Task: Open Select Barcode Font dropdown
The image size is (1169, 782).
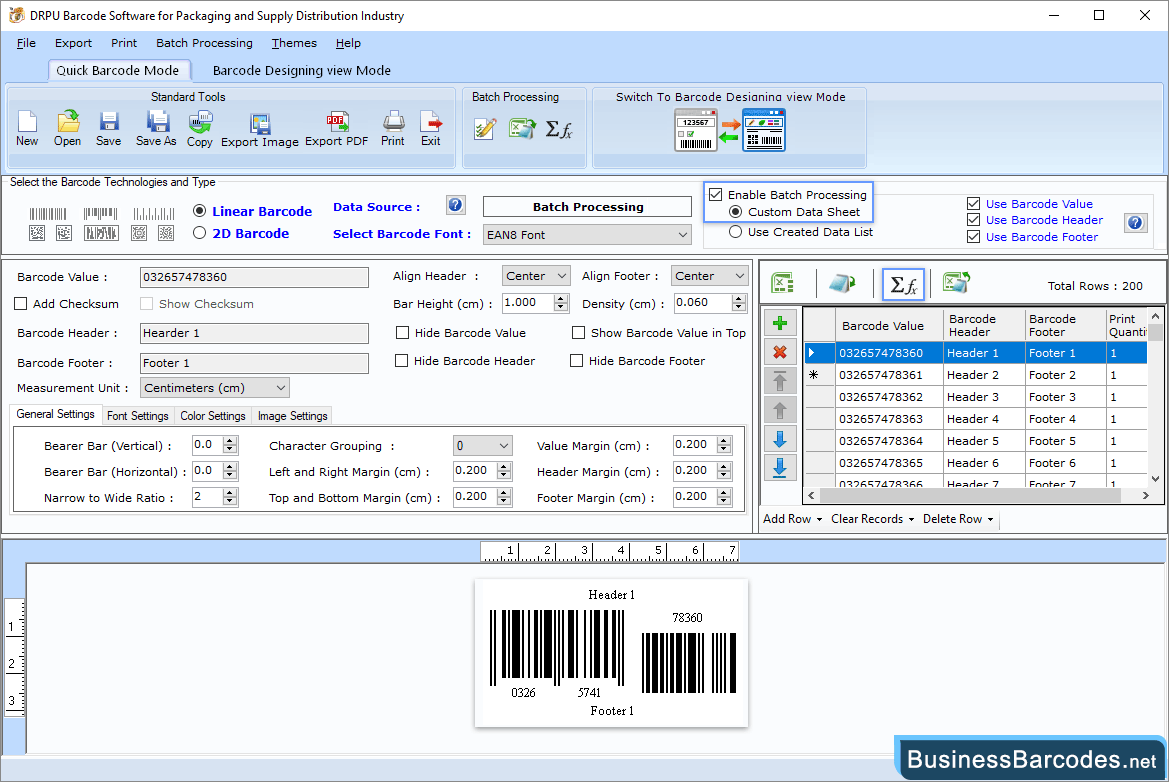Action: coord(587,235)
